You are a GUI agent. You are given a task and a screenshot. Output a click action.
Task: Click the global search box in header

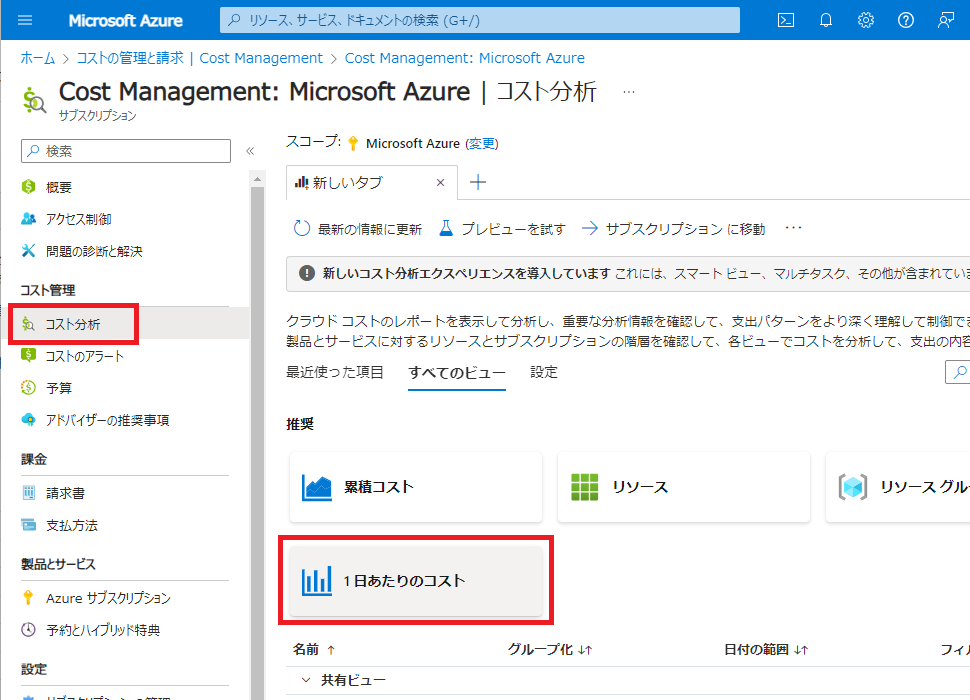point(480,20)
